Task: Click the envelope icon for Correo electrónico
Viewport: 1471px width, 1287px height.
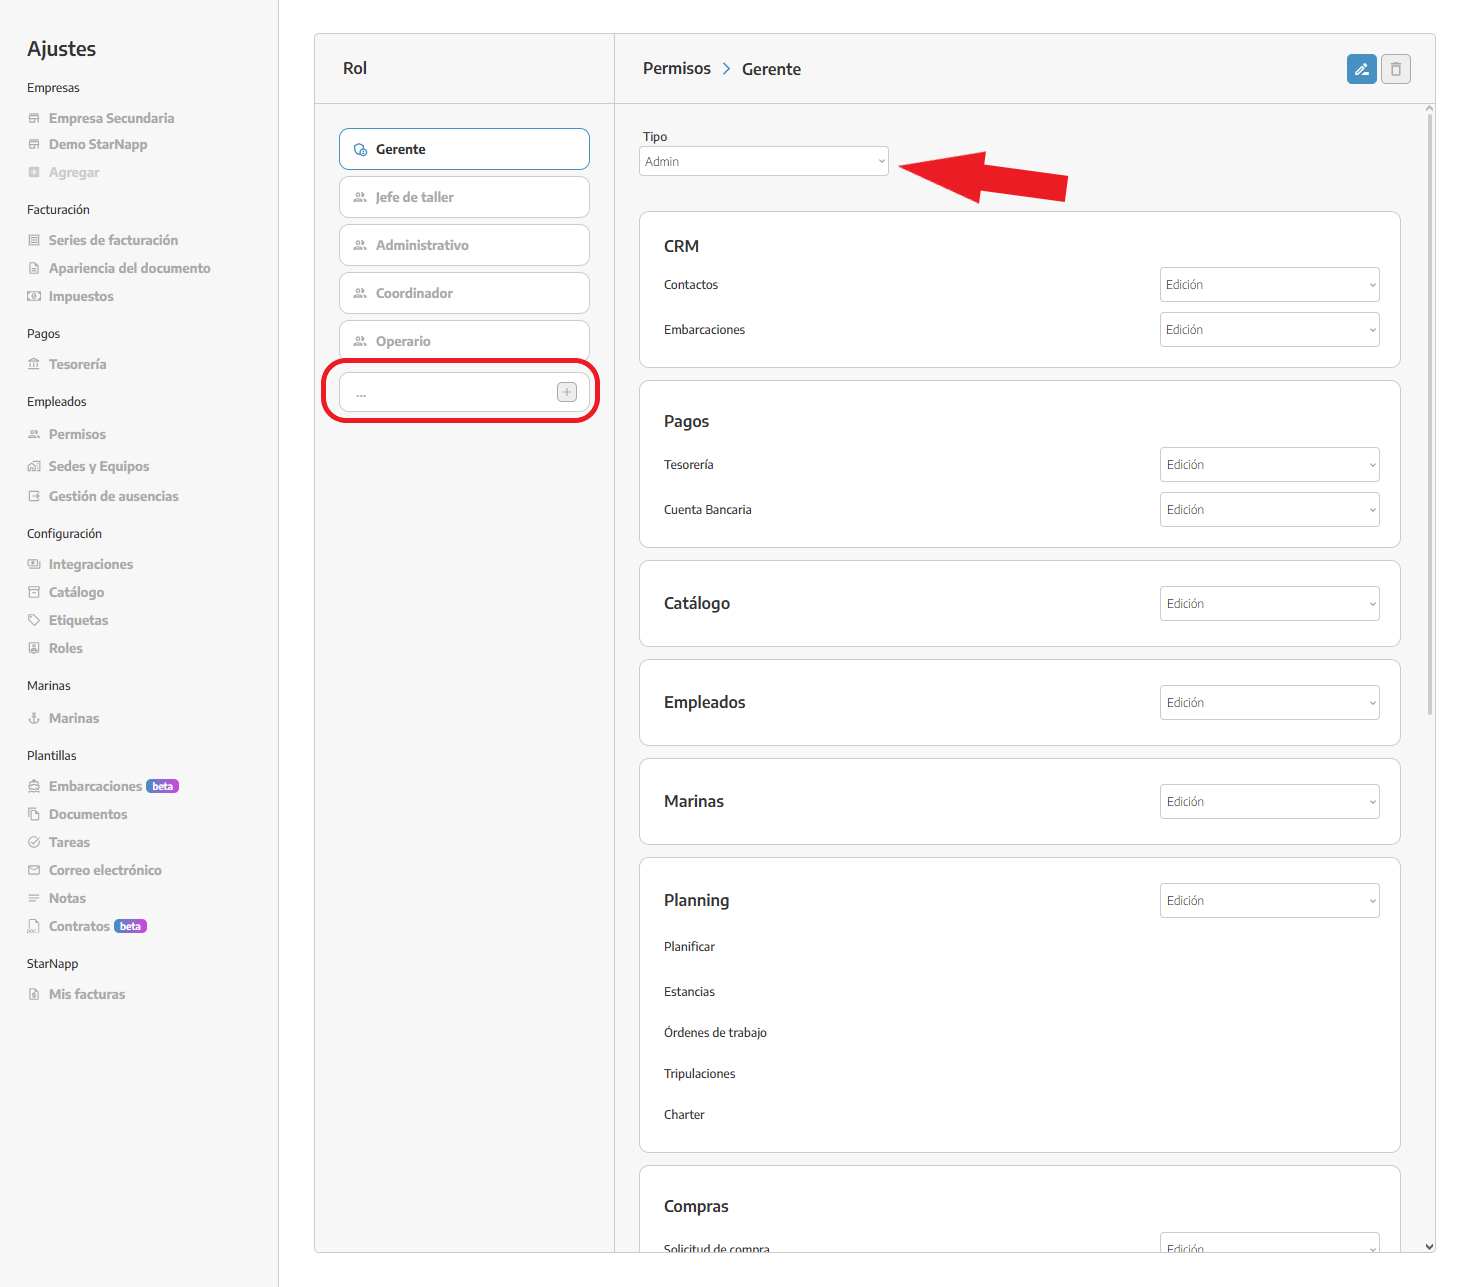Action: click(x=34, y=870)
